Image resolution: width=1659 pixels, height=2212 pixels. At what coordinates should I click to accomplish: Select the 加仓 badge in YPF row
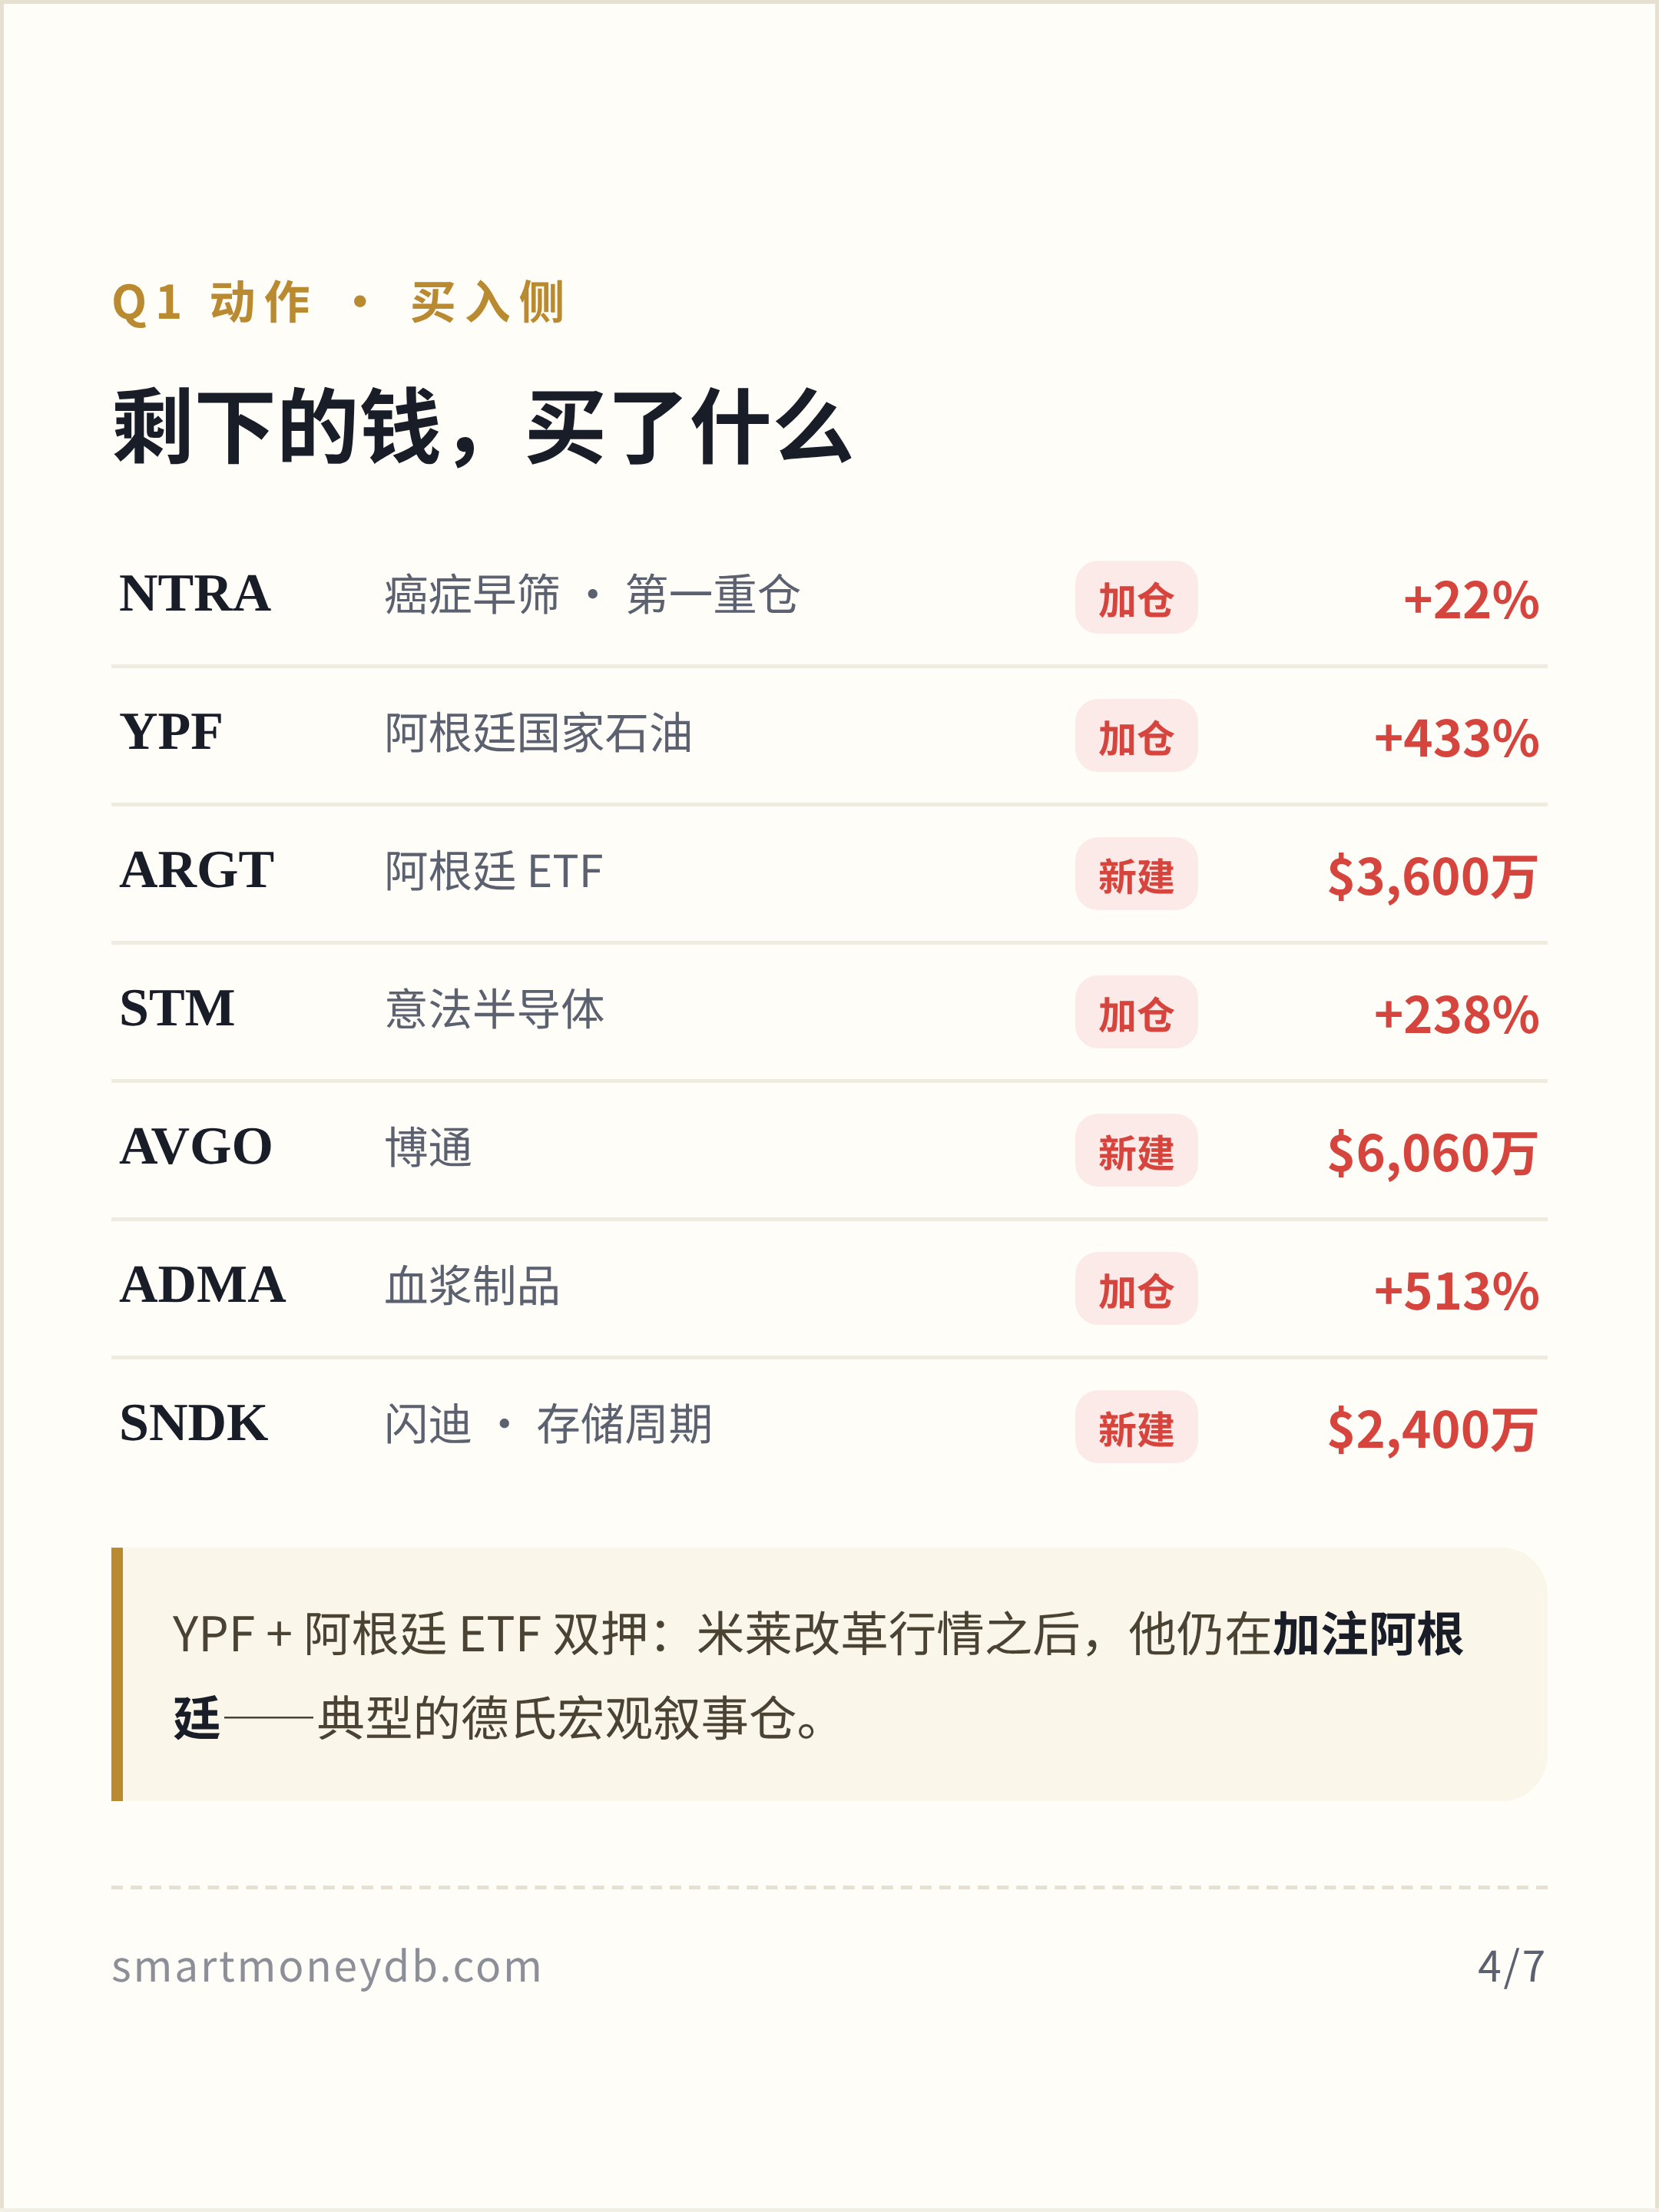pyautogui.click(x=1136, y=736)
